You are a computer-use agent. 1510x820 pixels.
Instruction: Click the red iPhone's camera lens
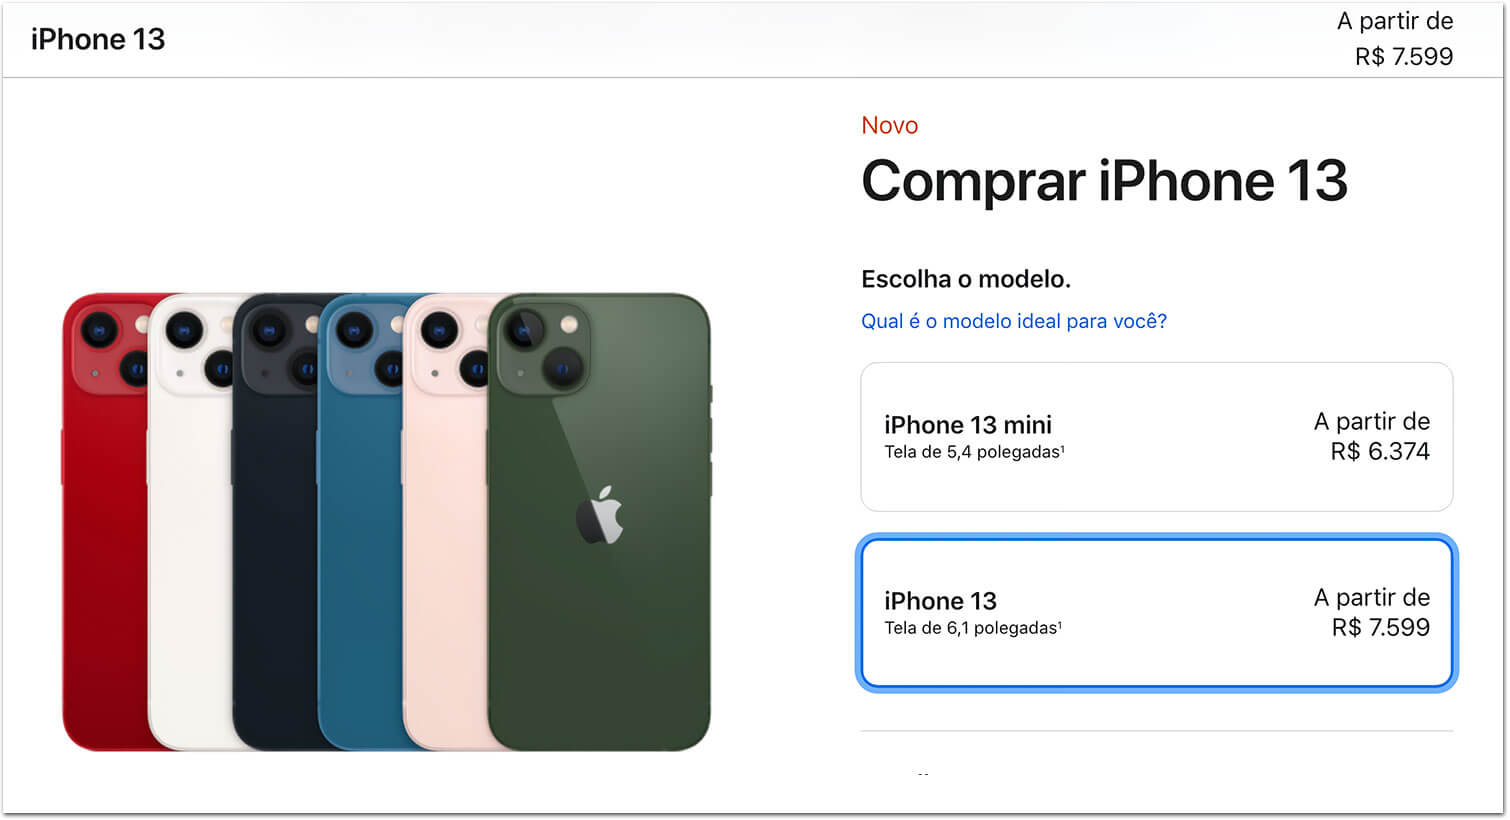(x=99, y=329)
